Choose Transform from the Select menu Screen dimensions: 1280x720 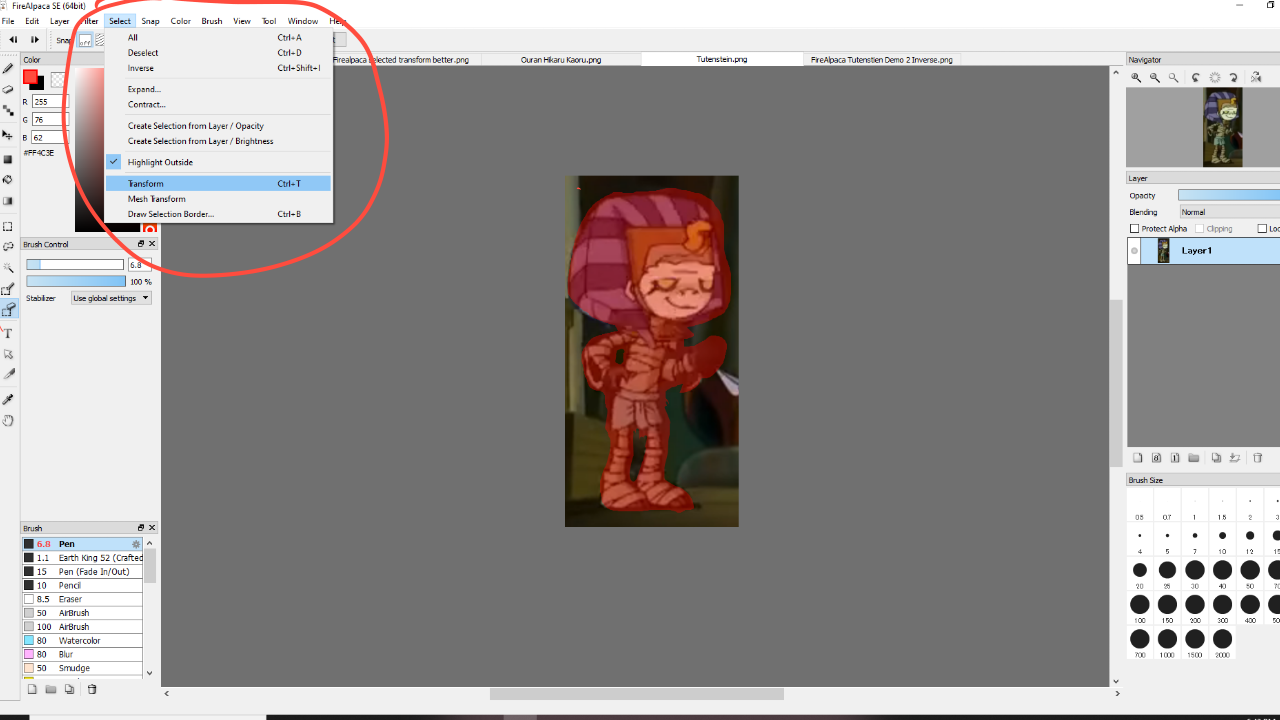click(x=219, y=184)
